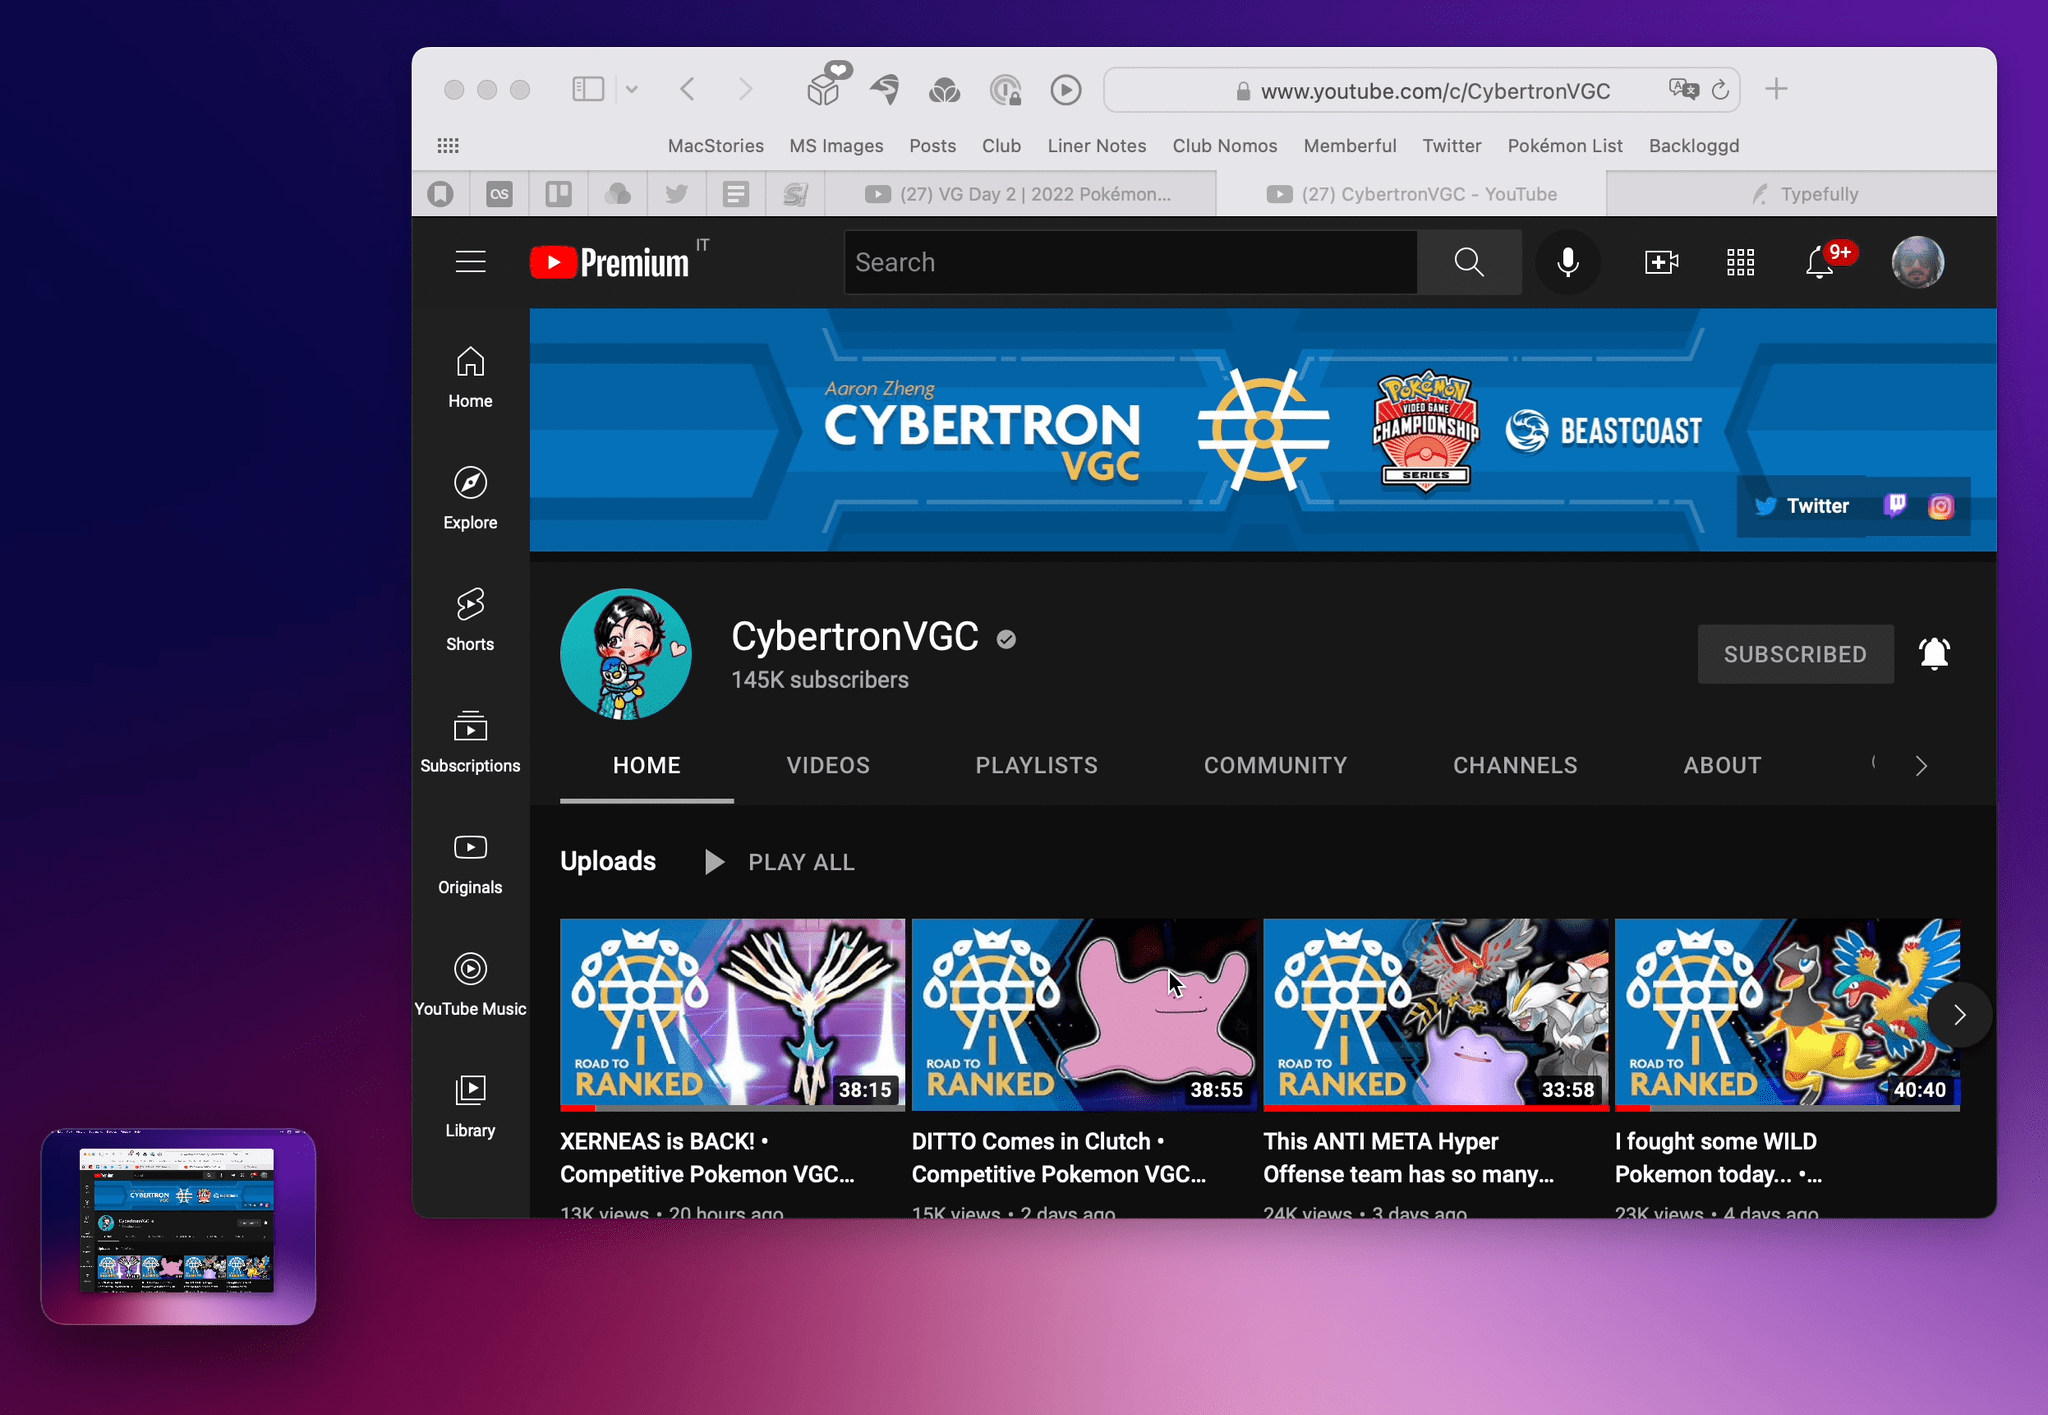Open the Create video plus icon
Viewport: 2048px width, 1415px height.
click(1660, 260)
